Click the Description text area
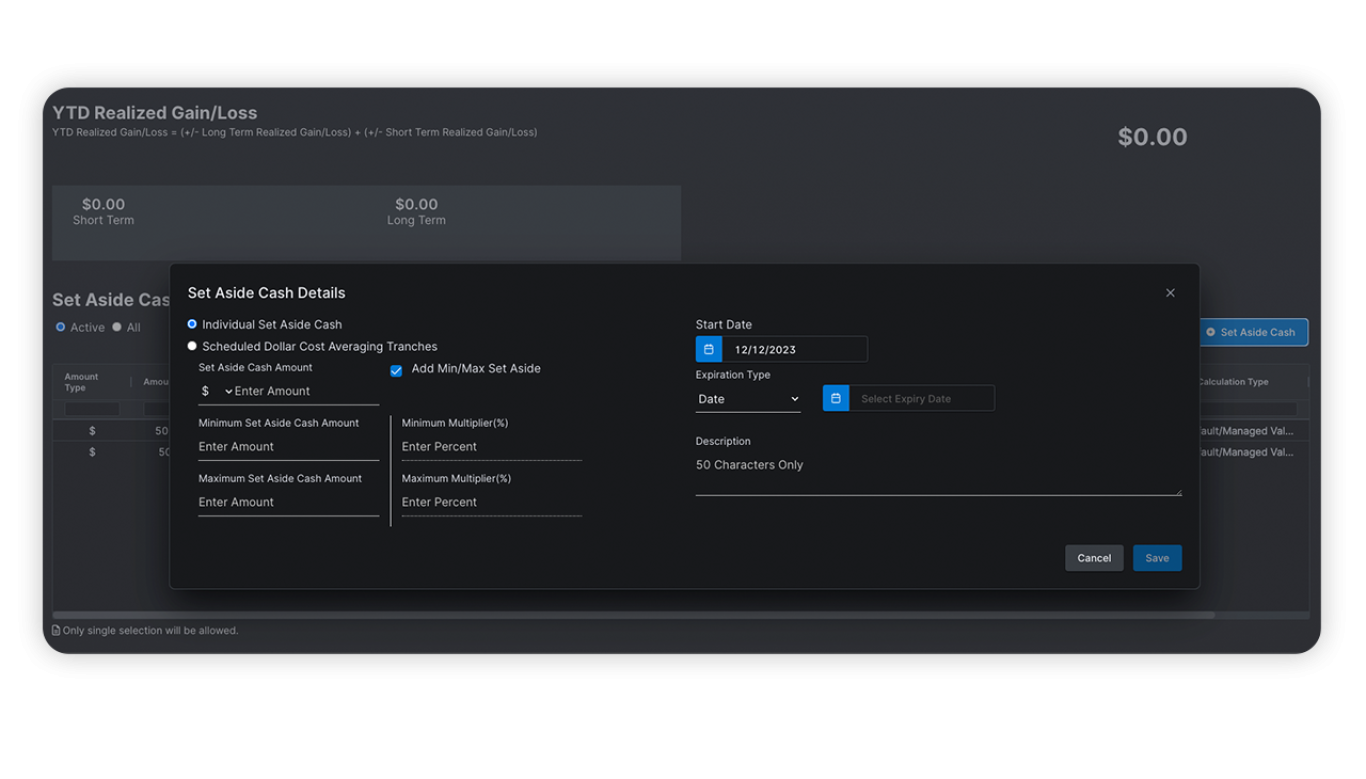Viewport: 1366px width, 779px height. click(x=937, y=473)
